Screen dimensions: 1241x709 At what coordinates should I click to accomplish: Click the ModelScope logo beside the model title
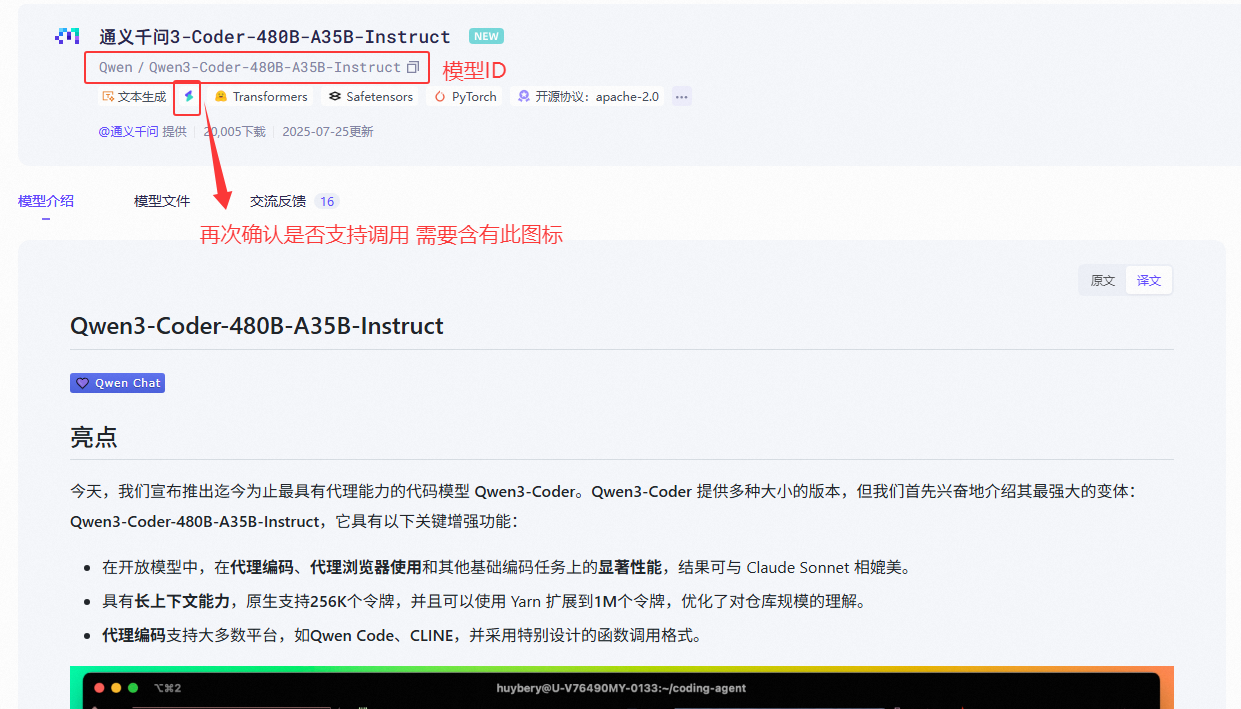tap(66, 35)
